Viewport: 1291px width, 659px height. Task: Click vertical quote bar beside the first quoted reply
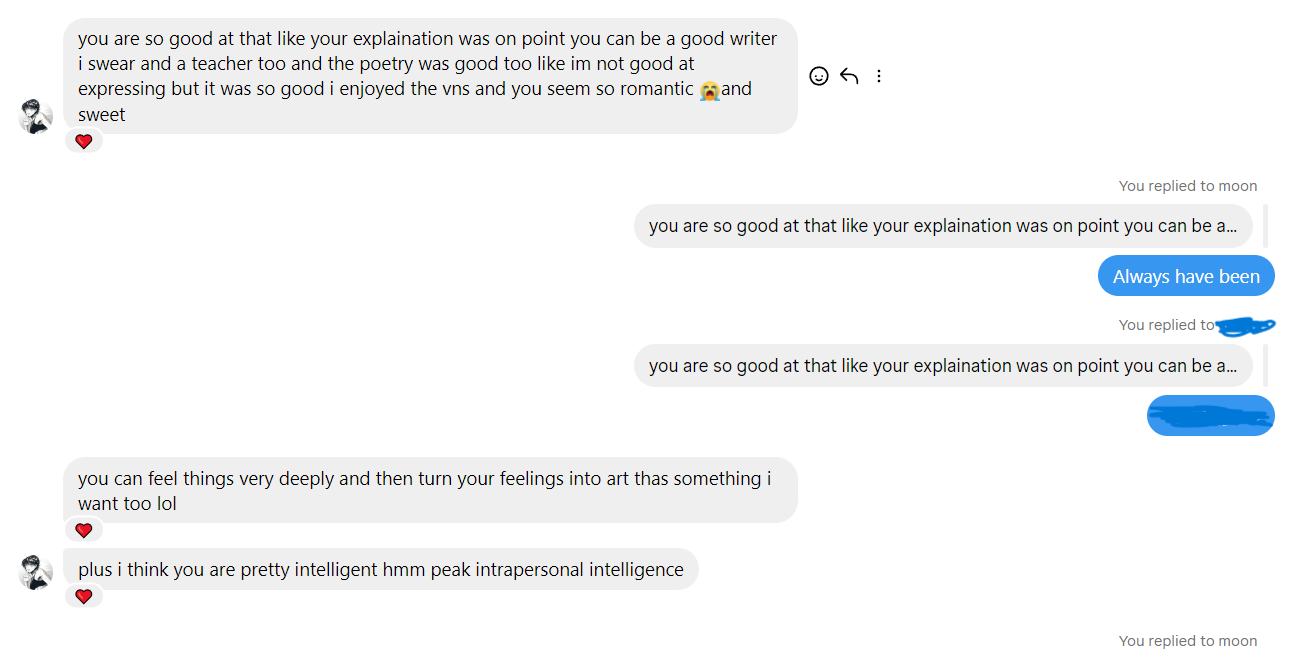[1266, 226]
